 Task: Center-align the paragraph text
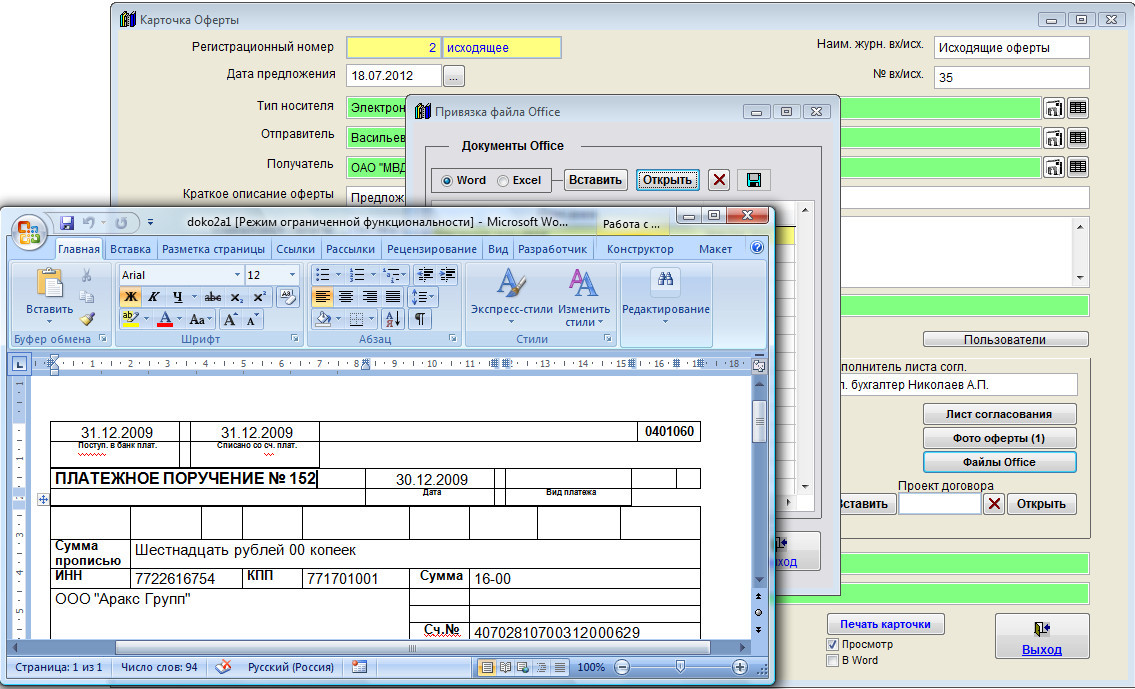point(346,297)
